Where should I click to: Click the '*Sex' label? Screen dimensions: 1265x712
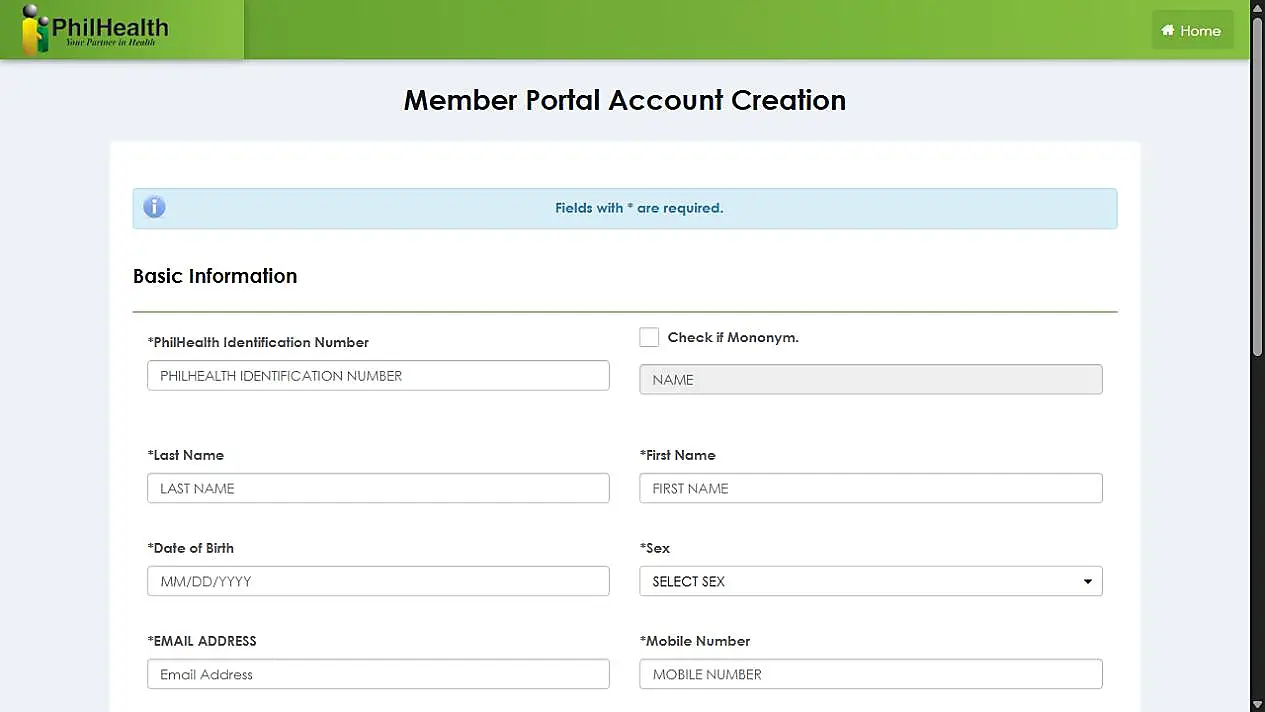pyautogui.click(x=655, y=548)
